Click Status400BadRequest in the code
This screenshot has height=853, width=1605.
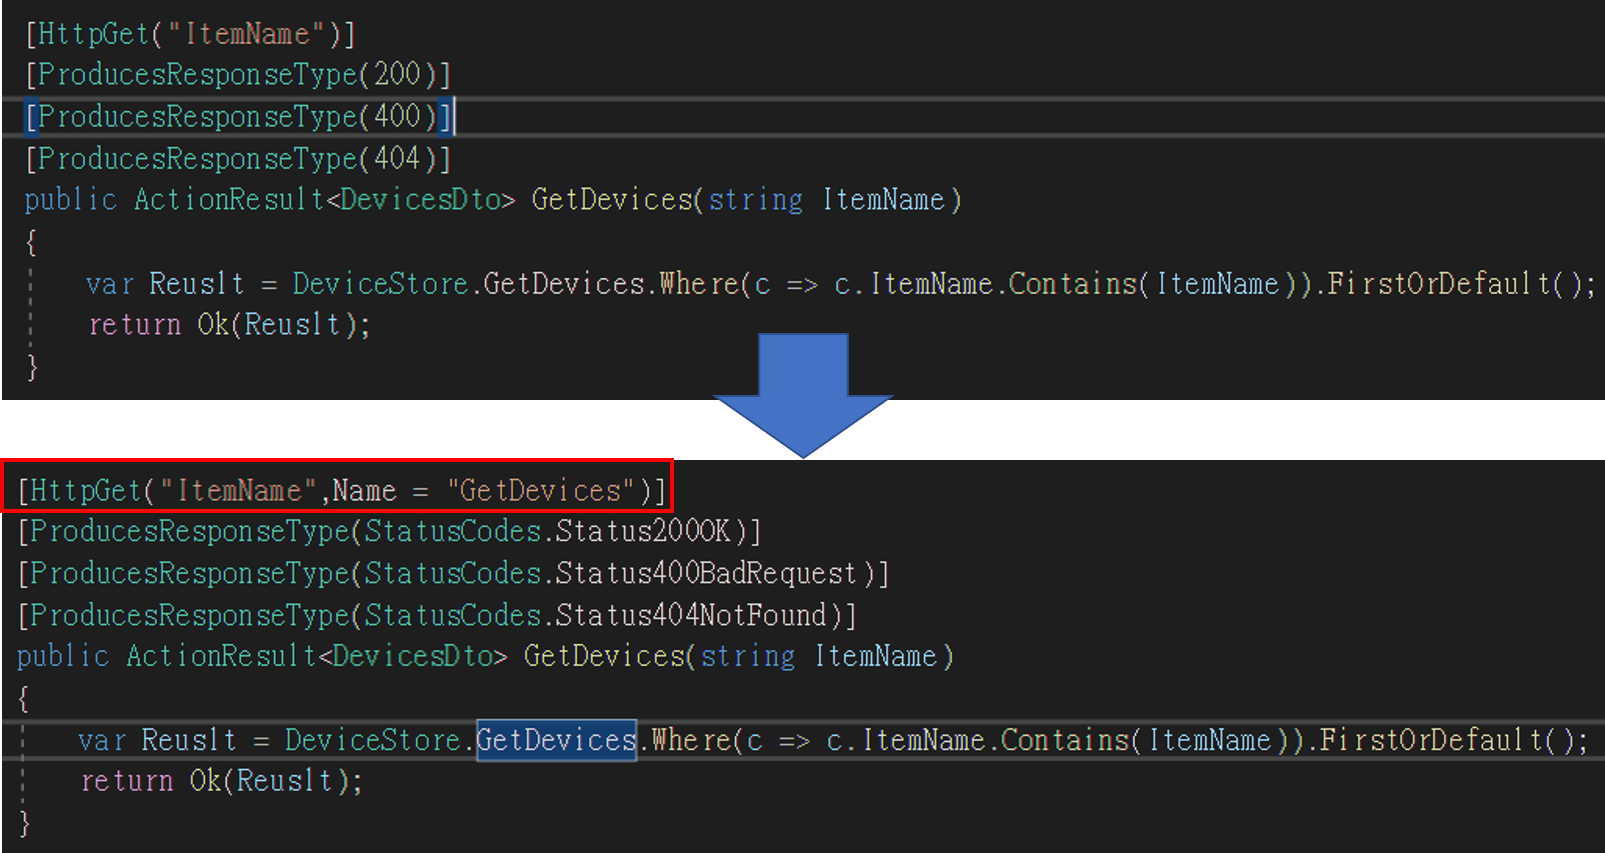[707, 573]
